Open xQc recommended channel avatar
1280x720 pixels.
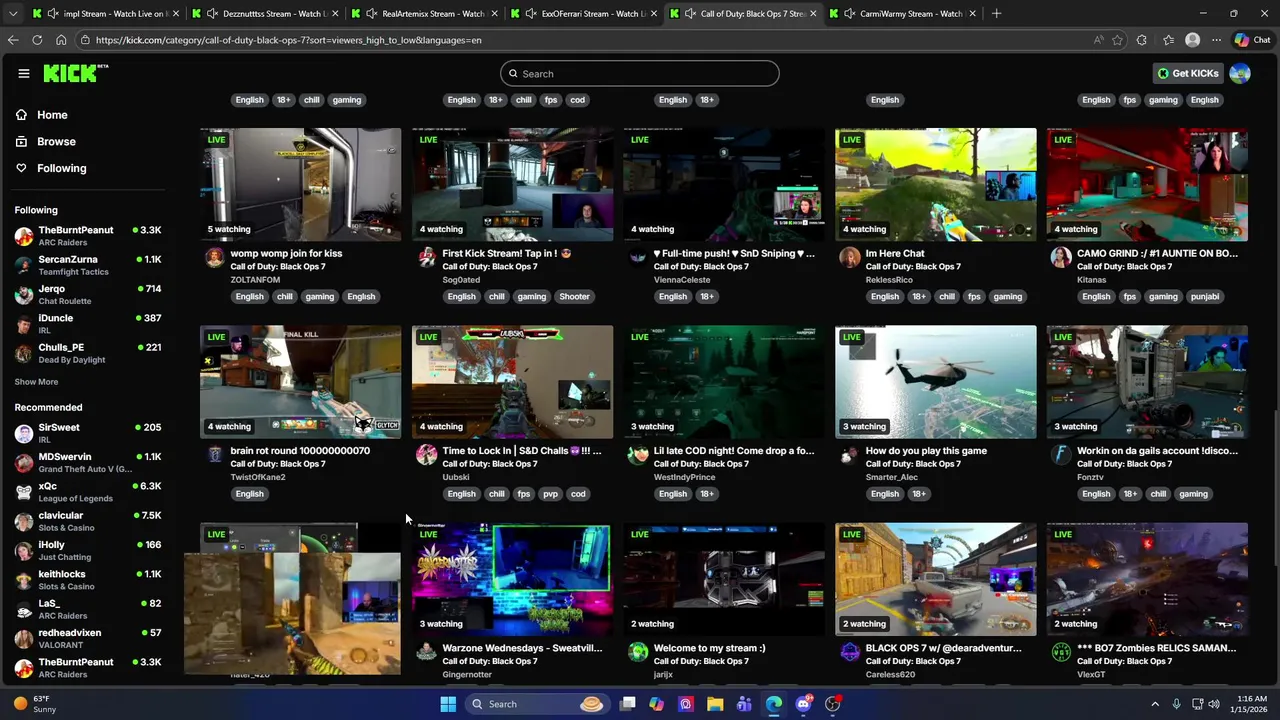click(24, 492)
